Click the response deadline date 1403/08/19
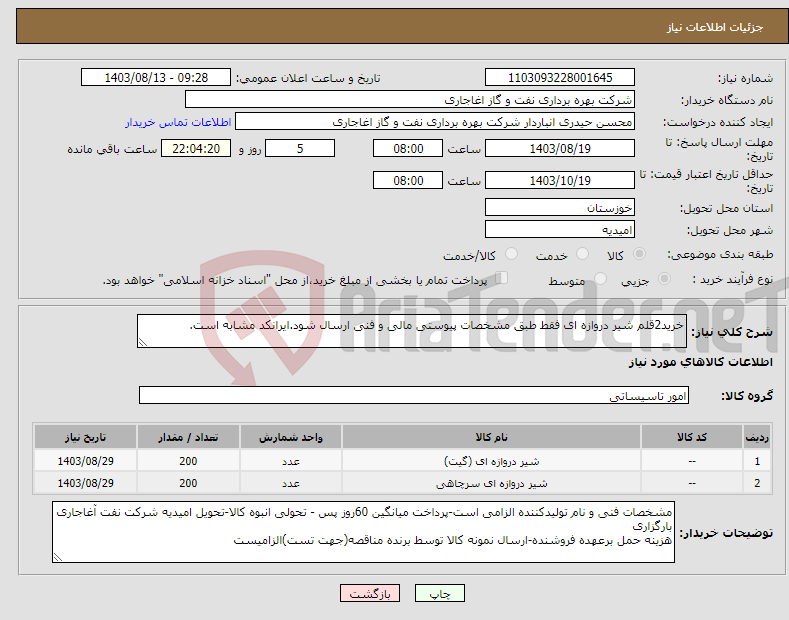Screen dimensions: 789x620 [560, 148]
